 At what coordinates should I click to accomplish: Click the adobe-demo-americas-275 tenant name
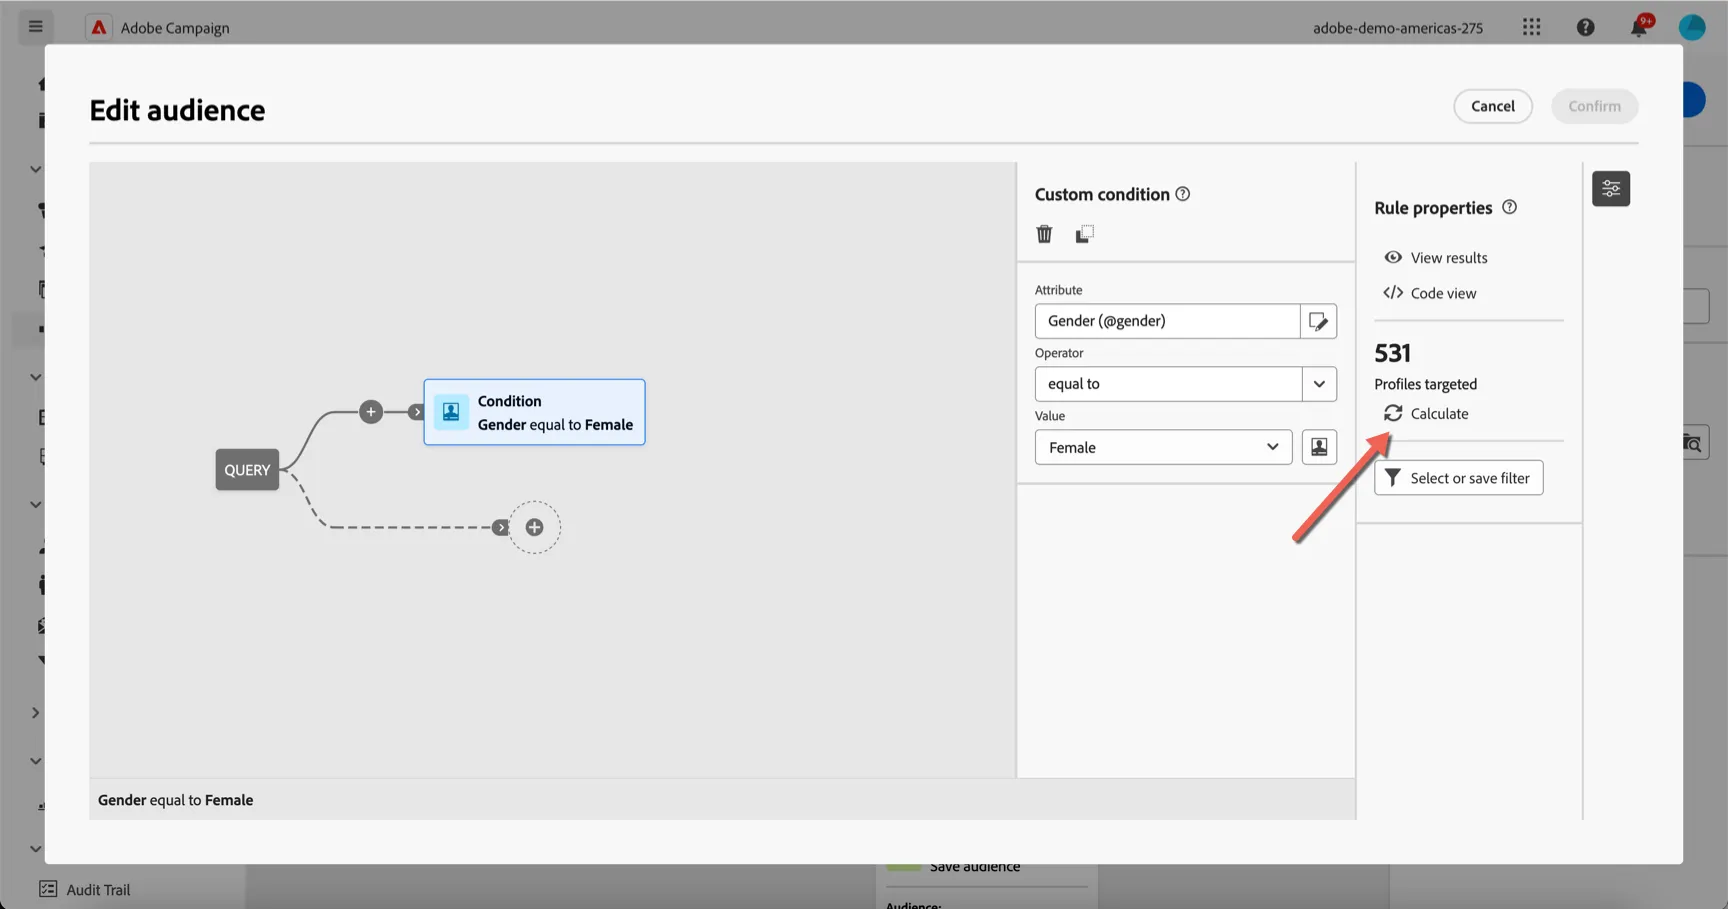[x=1397, y=28]
